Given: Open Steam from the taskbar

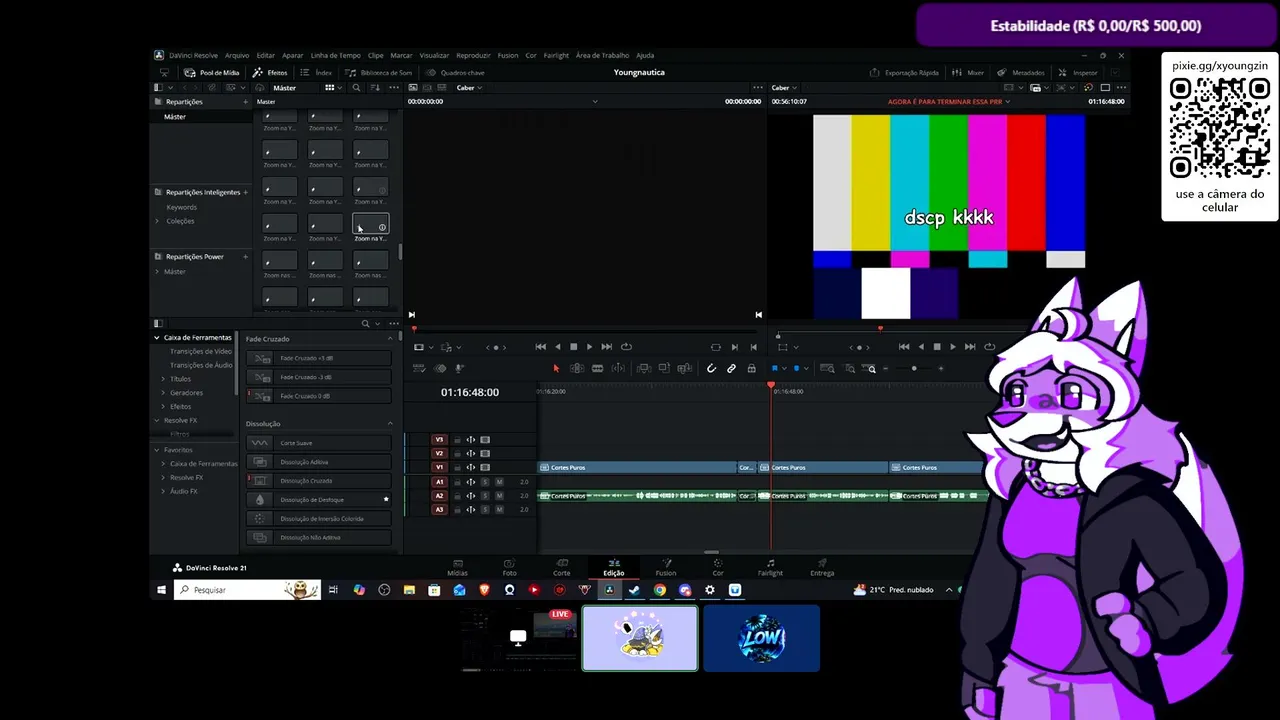Looking at the screenshot, I should point(635,590).
